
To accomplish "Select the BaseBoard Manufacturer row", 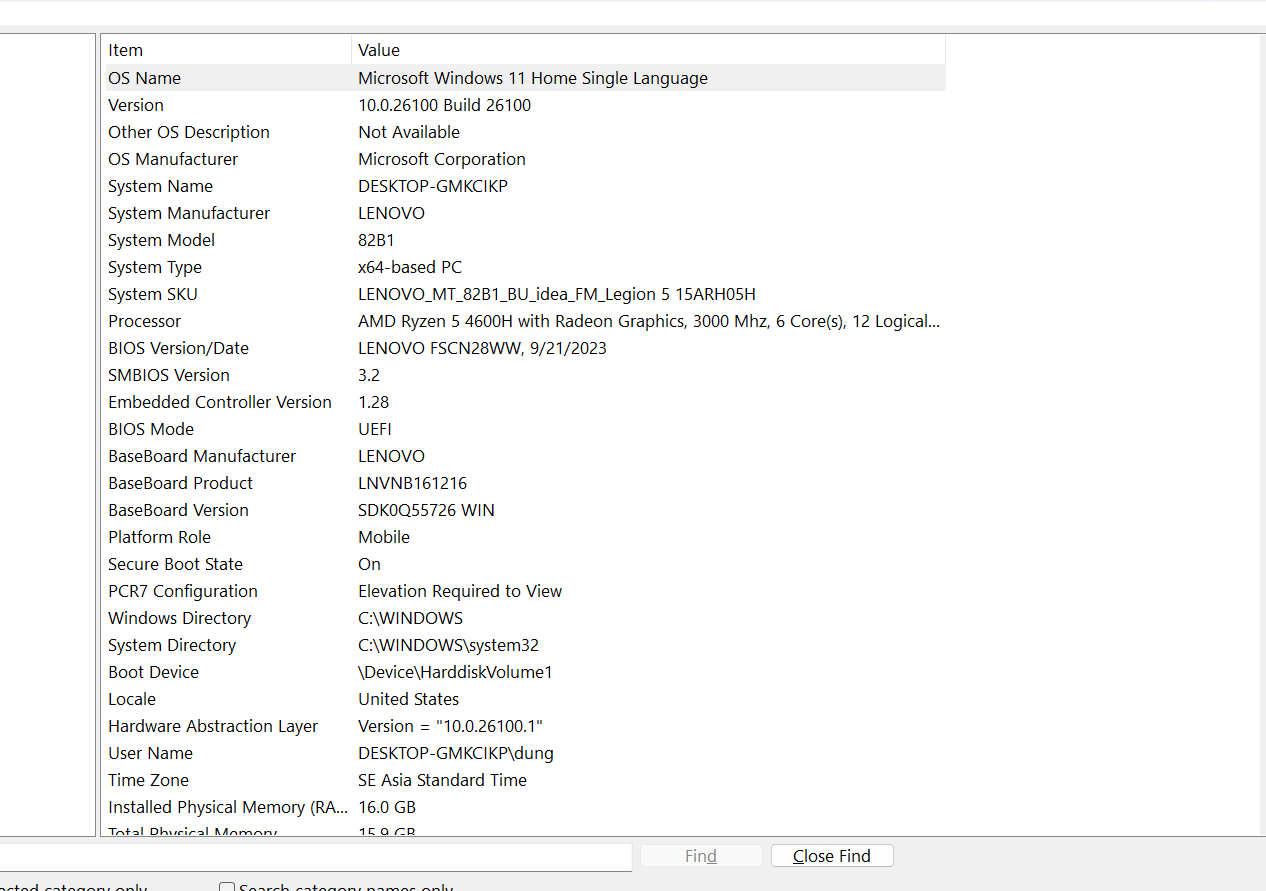I will (x=525, y=456).
